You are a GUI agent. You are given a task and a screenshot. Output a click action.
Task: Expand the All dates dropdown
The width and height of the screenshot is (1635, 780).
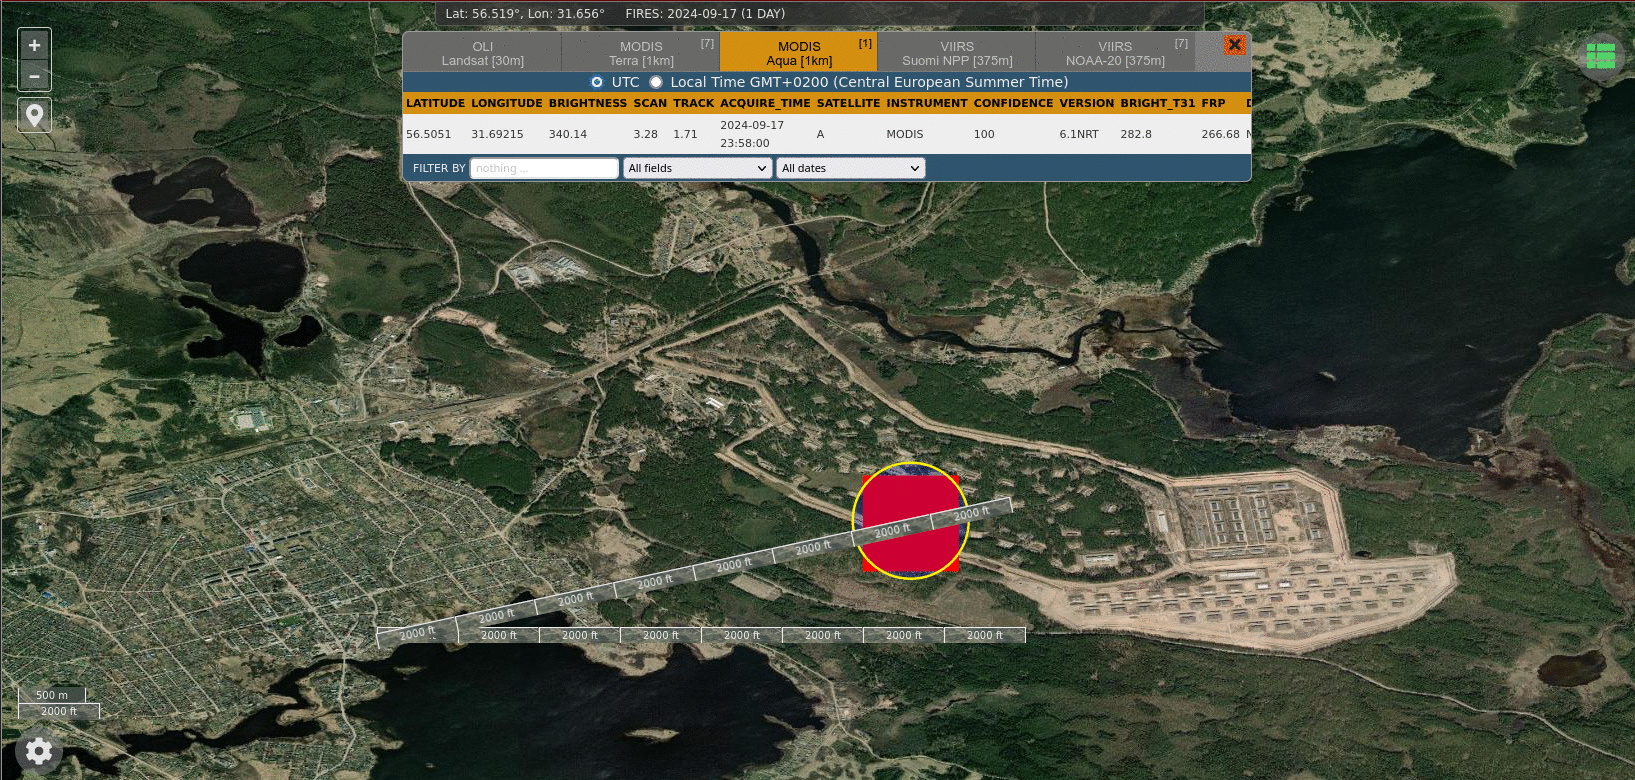(850, 168)
